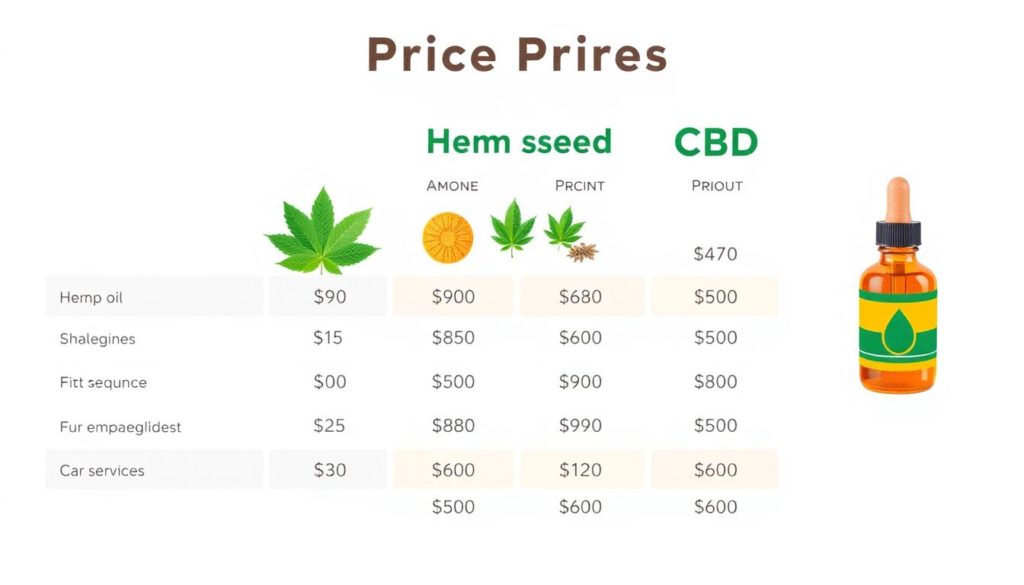This screenshot has width=1024, height=585.
Task: Click the "Prcint" subheader label
Action: 580,186
